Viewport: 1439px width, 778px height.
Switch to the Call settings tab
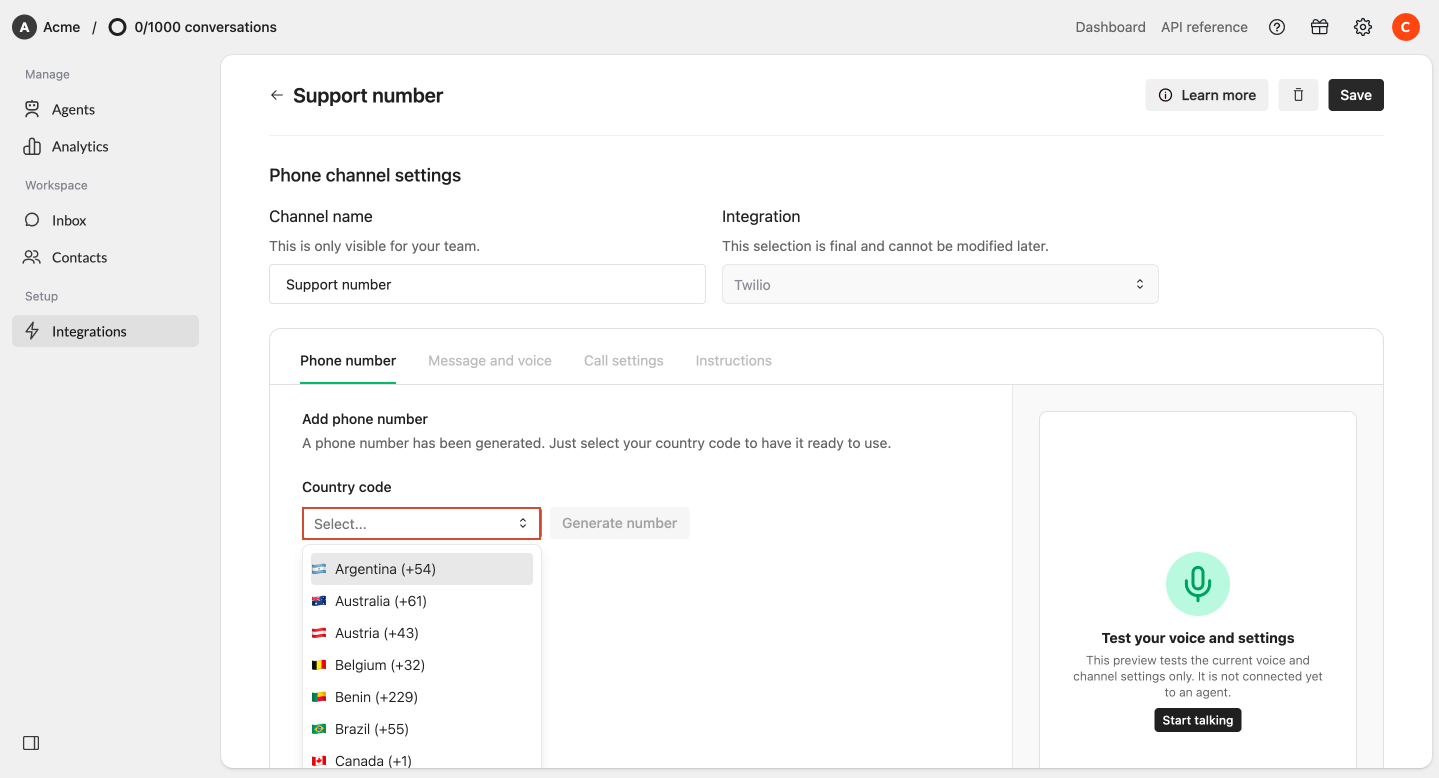pos(624,360)
